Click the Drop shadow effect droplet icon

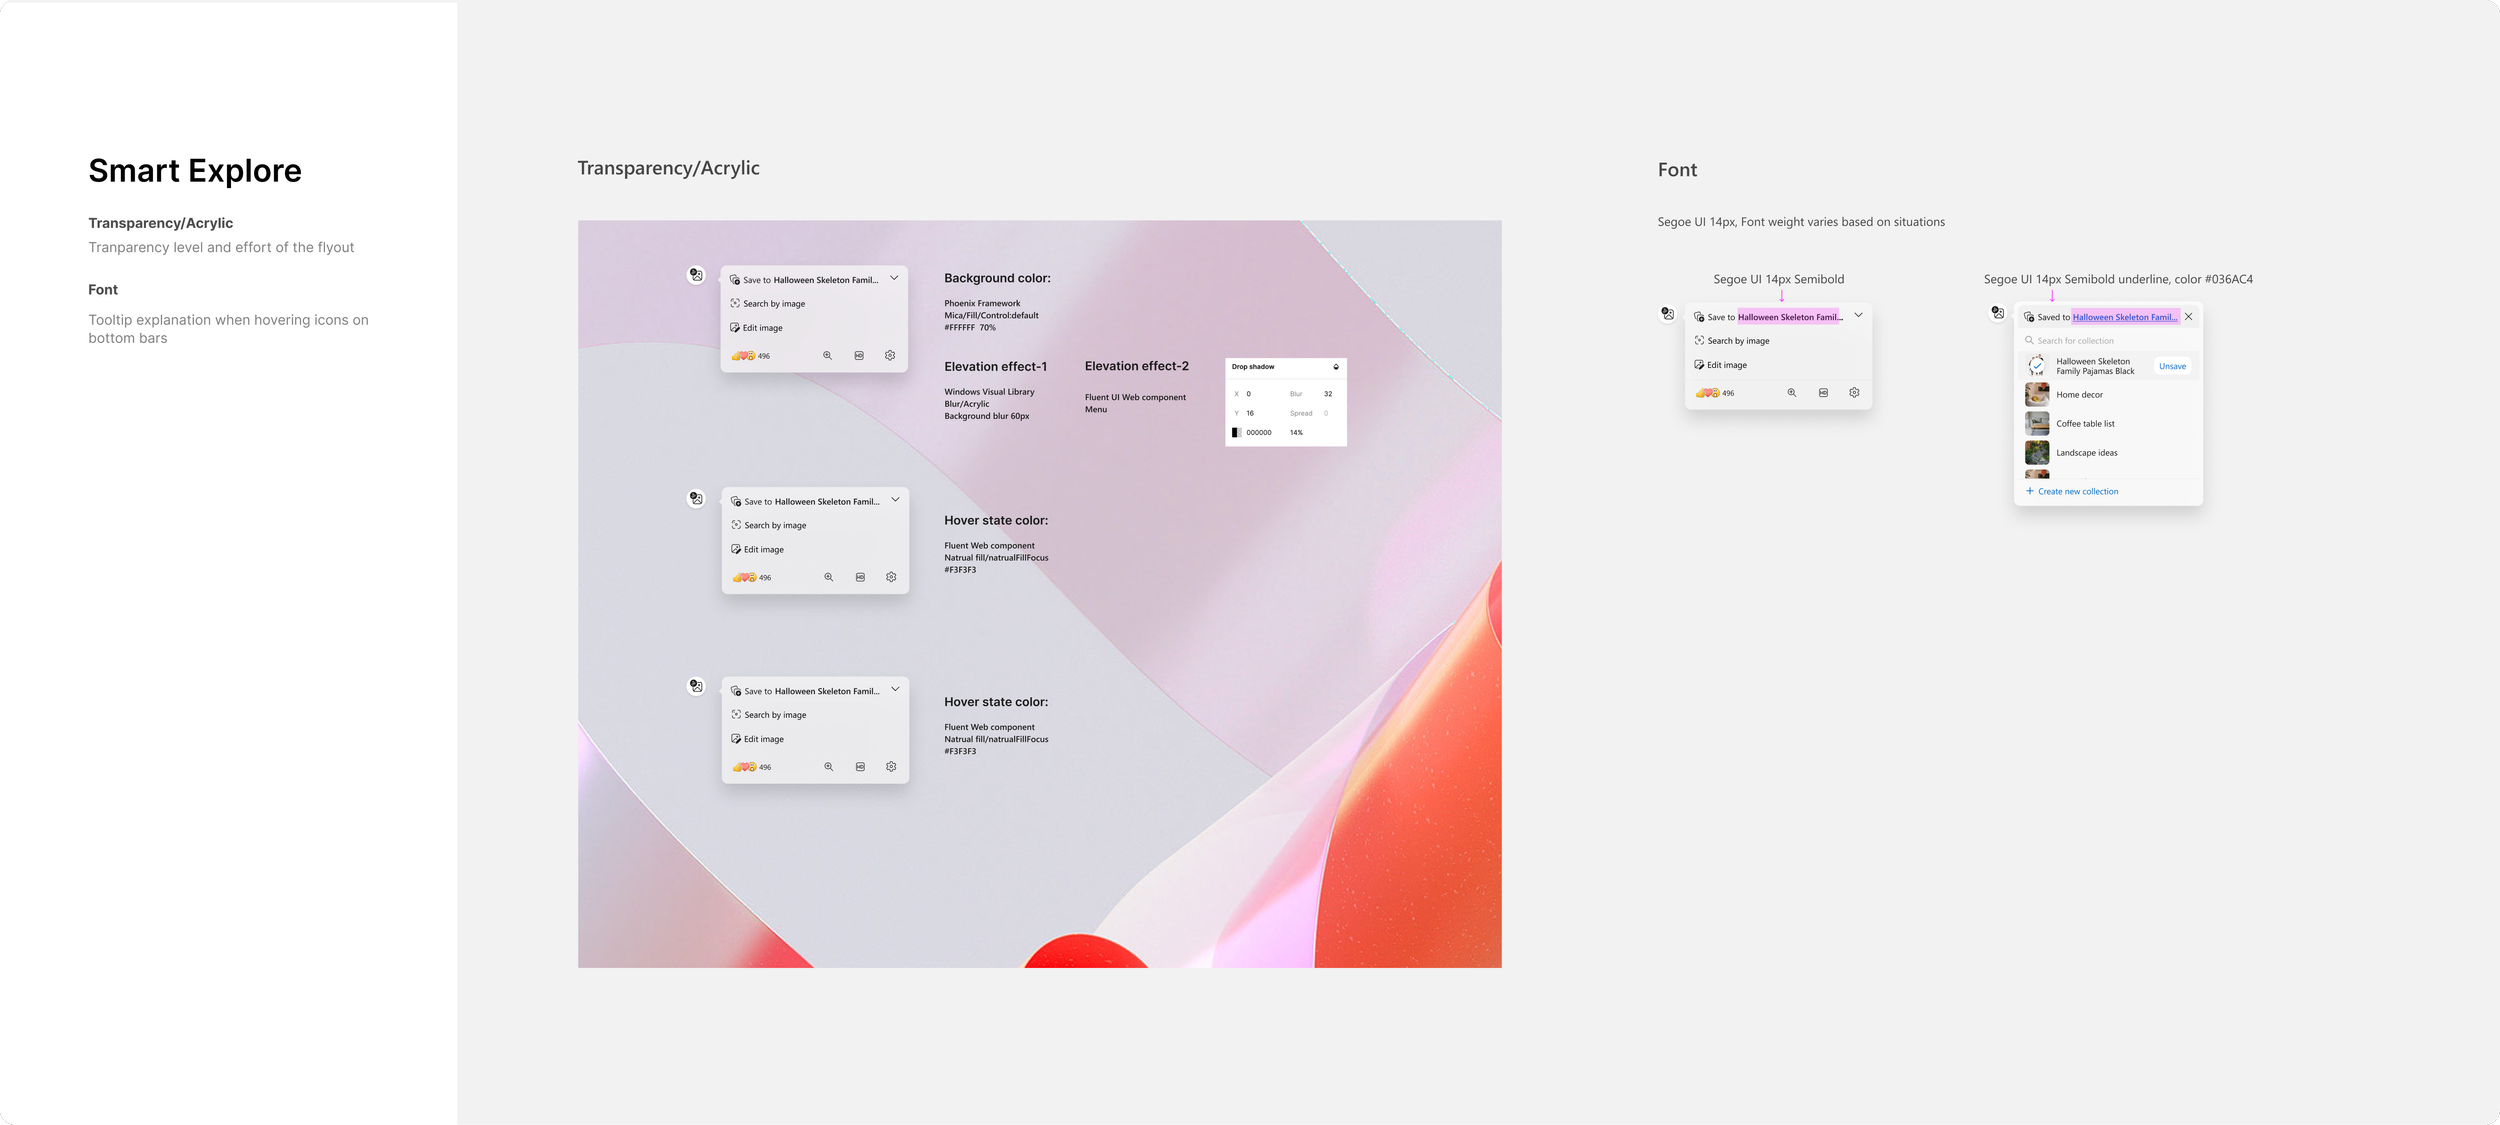pos(1335,367)
